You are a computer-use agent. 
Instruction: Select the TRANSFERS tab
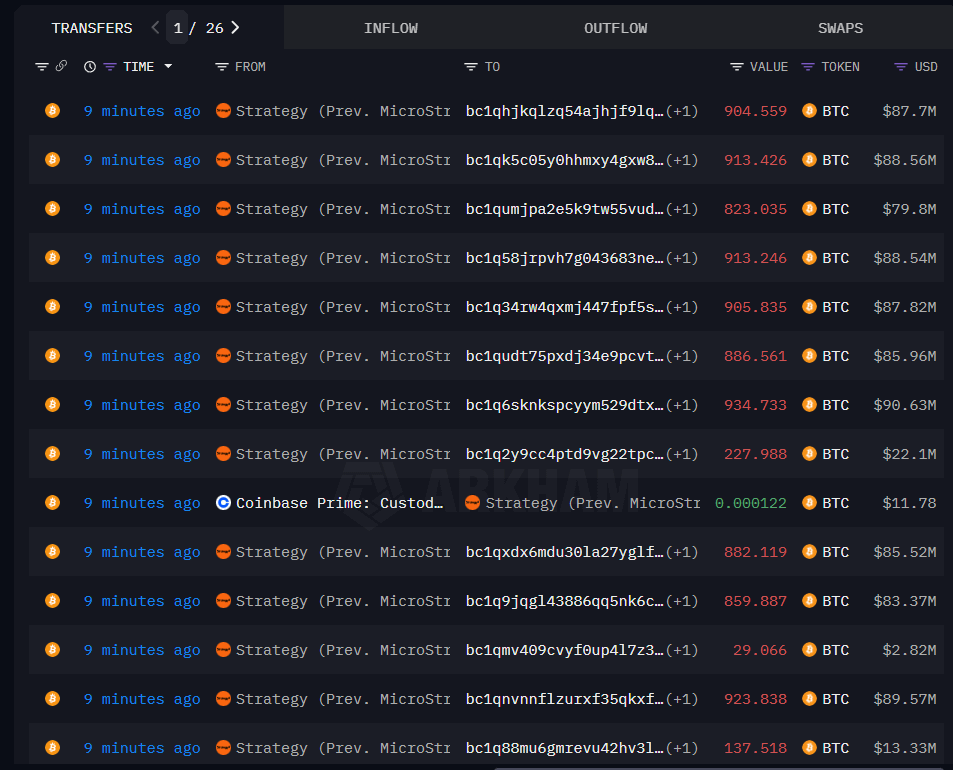[x=92, y=28]
